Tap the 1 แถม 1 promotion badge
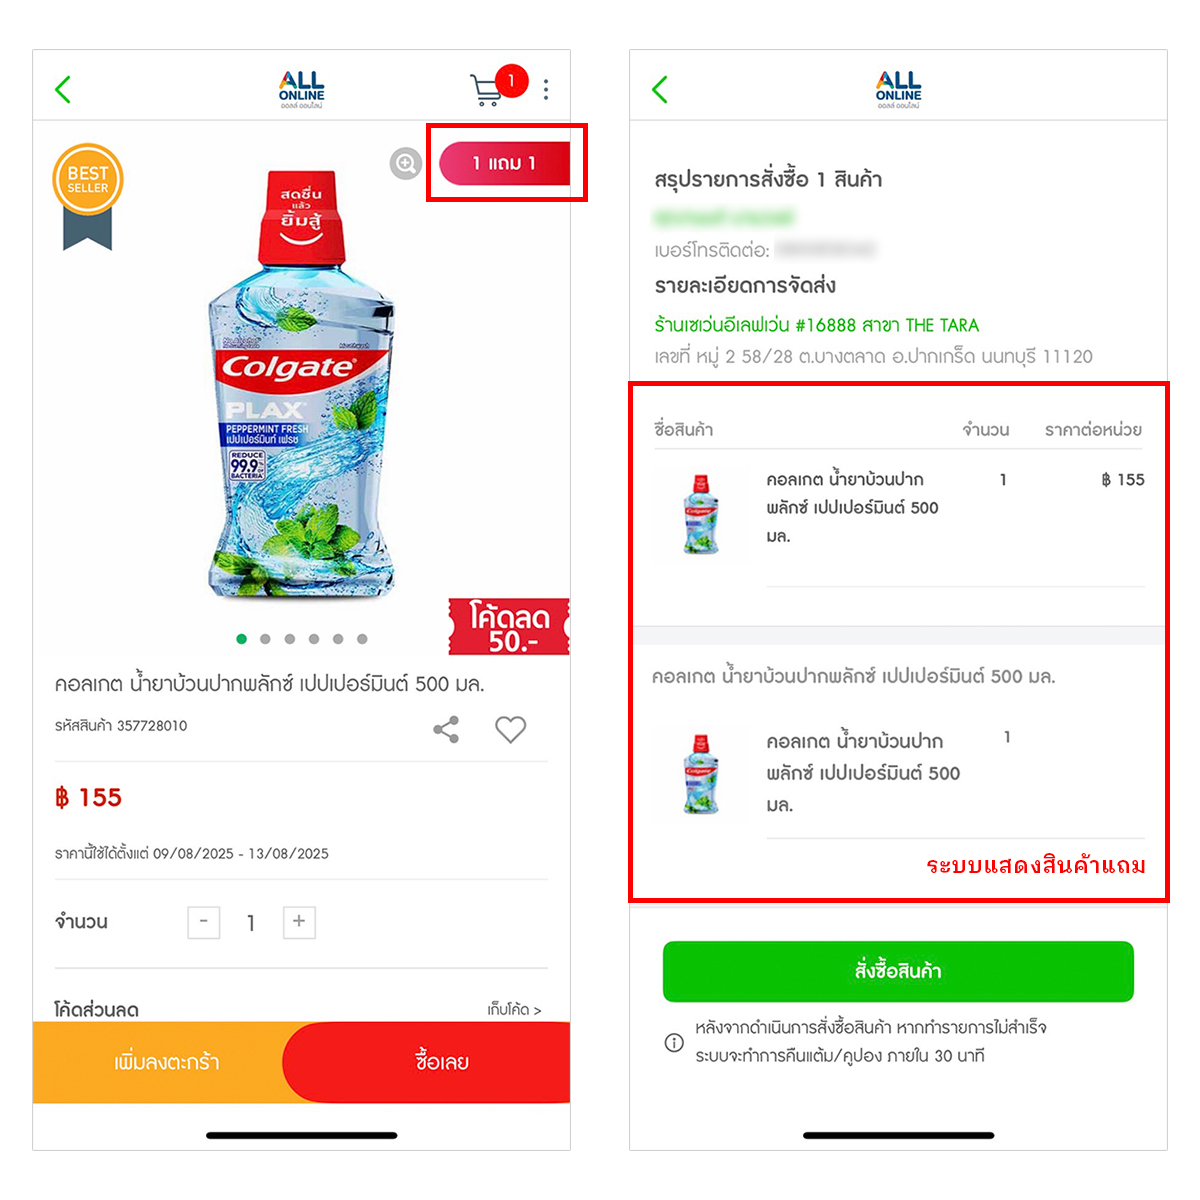 [x=505, y=163]
